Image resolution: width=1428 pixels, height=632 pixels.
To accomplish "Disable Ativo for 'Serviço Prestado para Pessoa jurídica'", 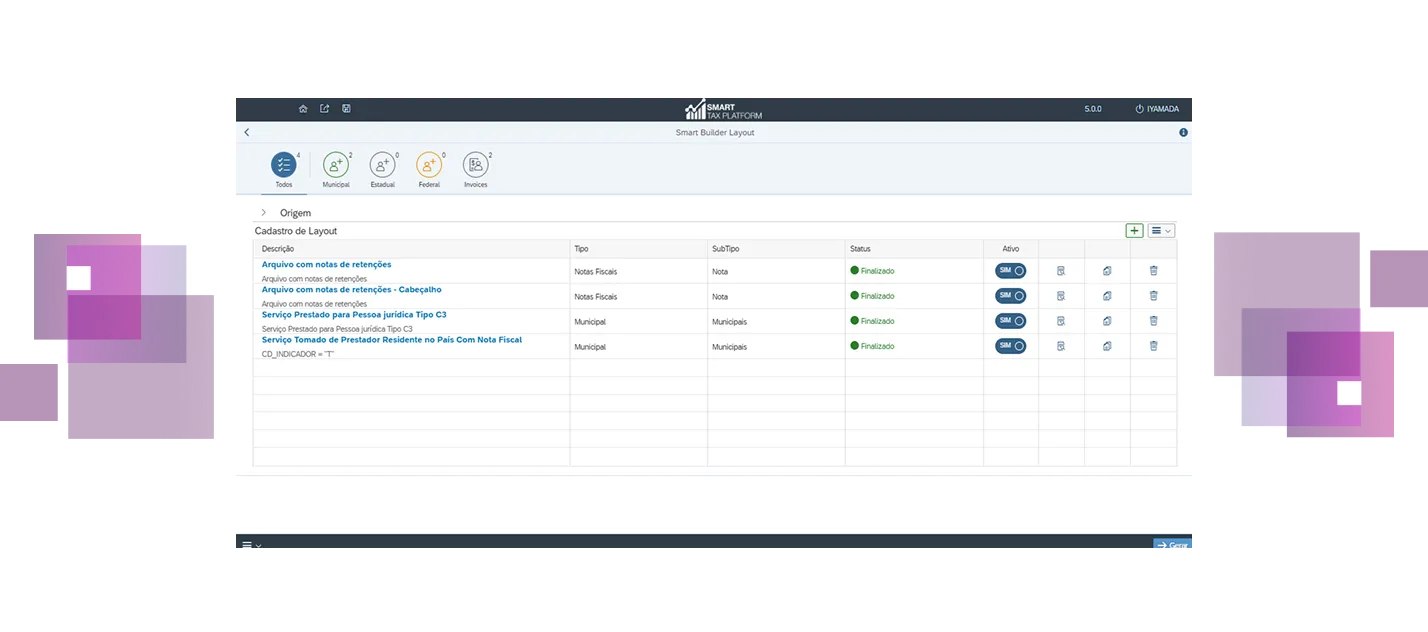I will (x=1011, y=321).
